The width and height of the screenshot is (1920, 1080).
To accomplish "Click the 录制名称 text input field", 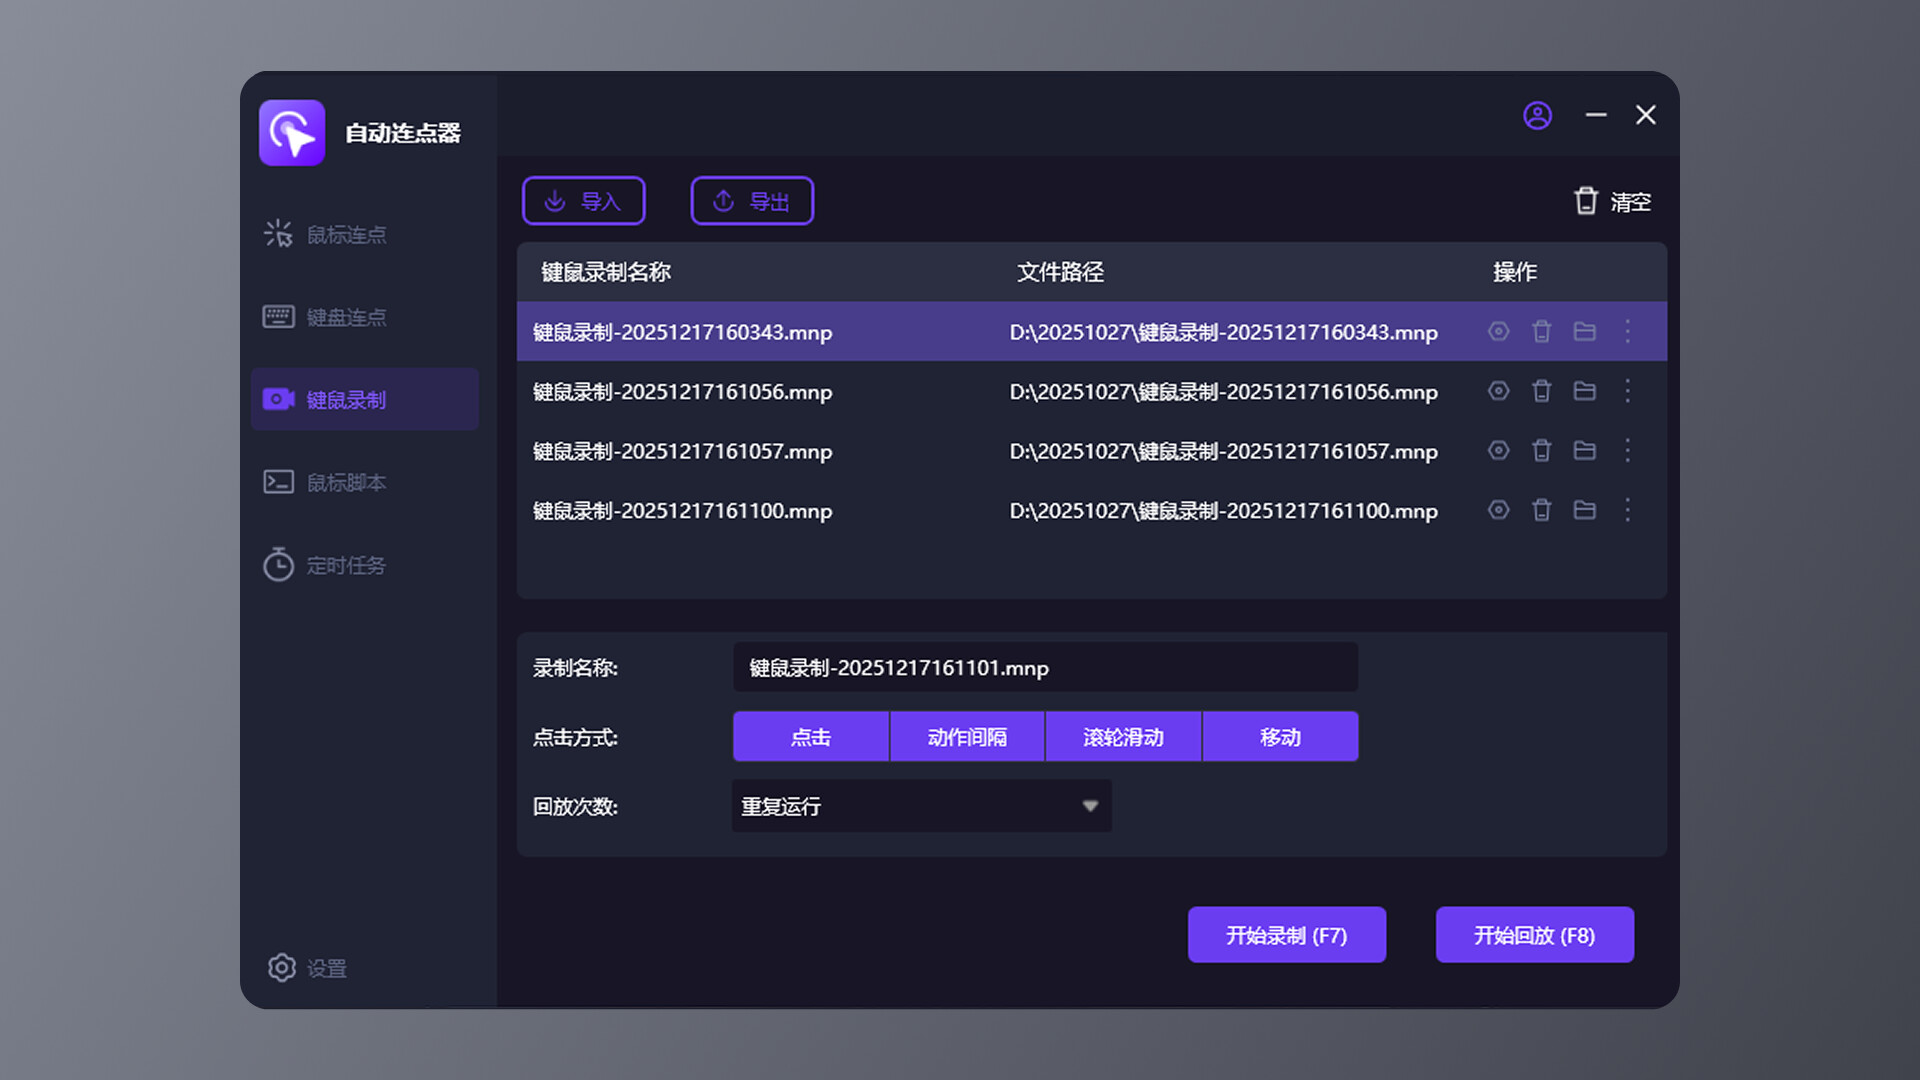I will [1045, 668].
